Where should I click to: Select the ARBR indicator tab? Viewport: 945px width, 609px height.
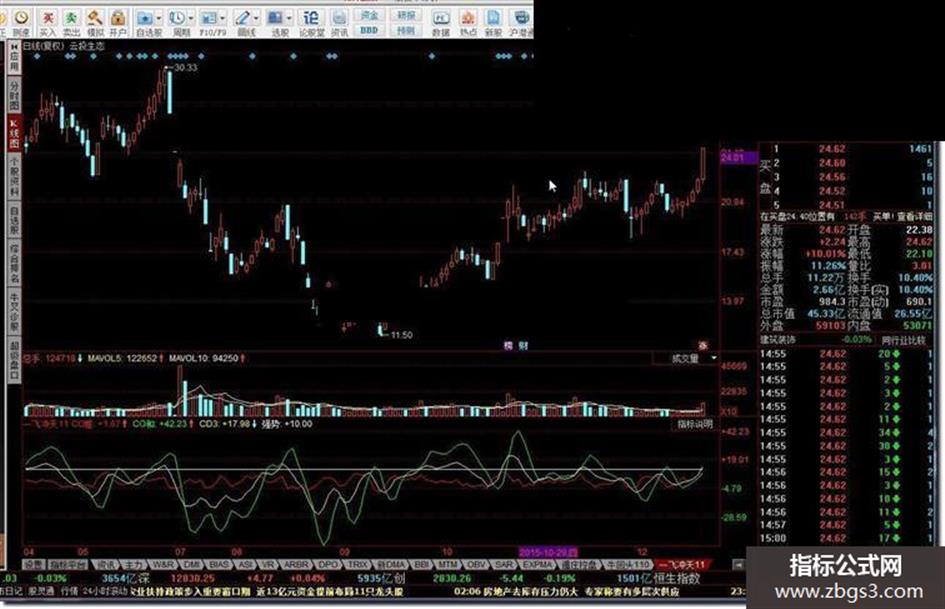pos(296,565)
